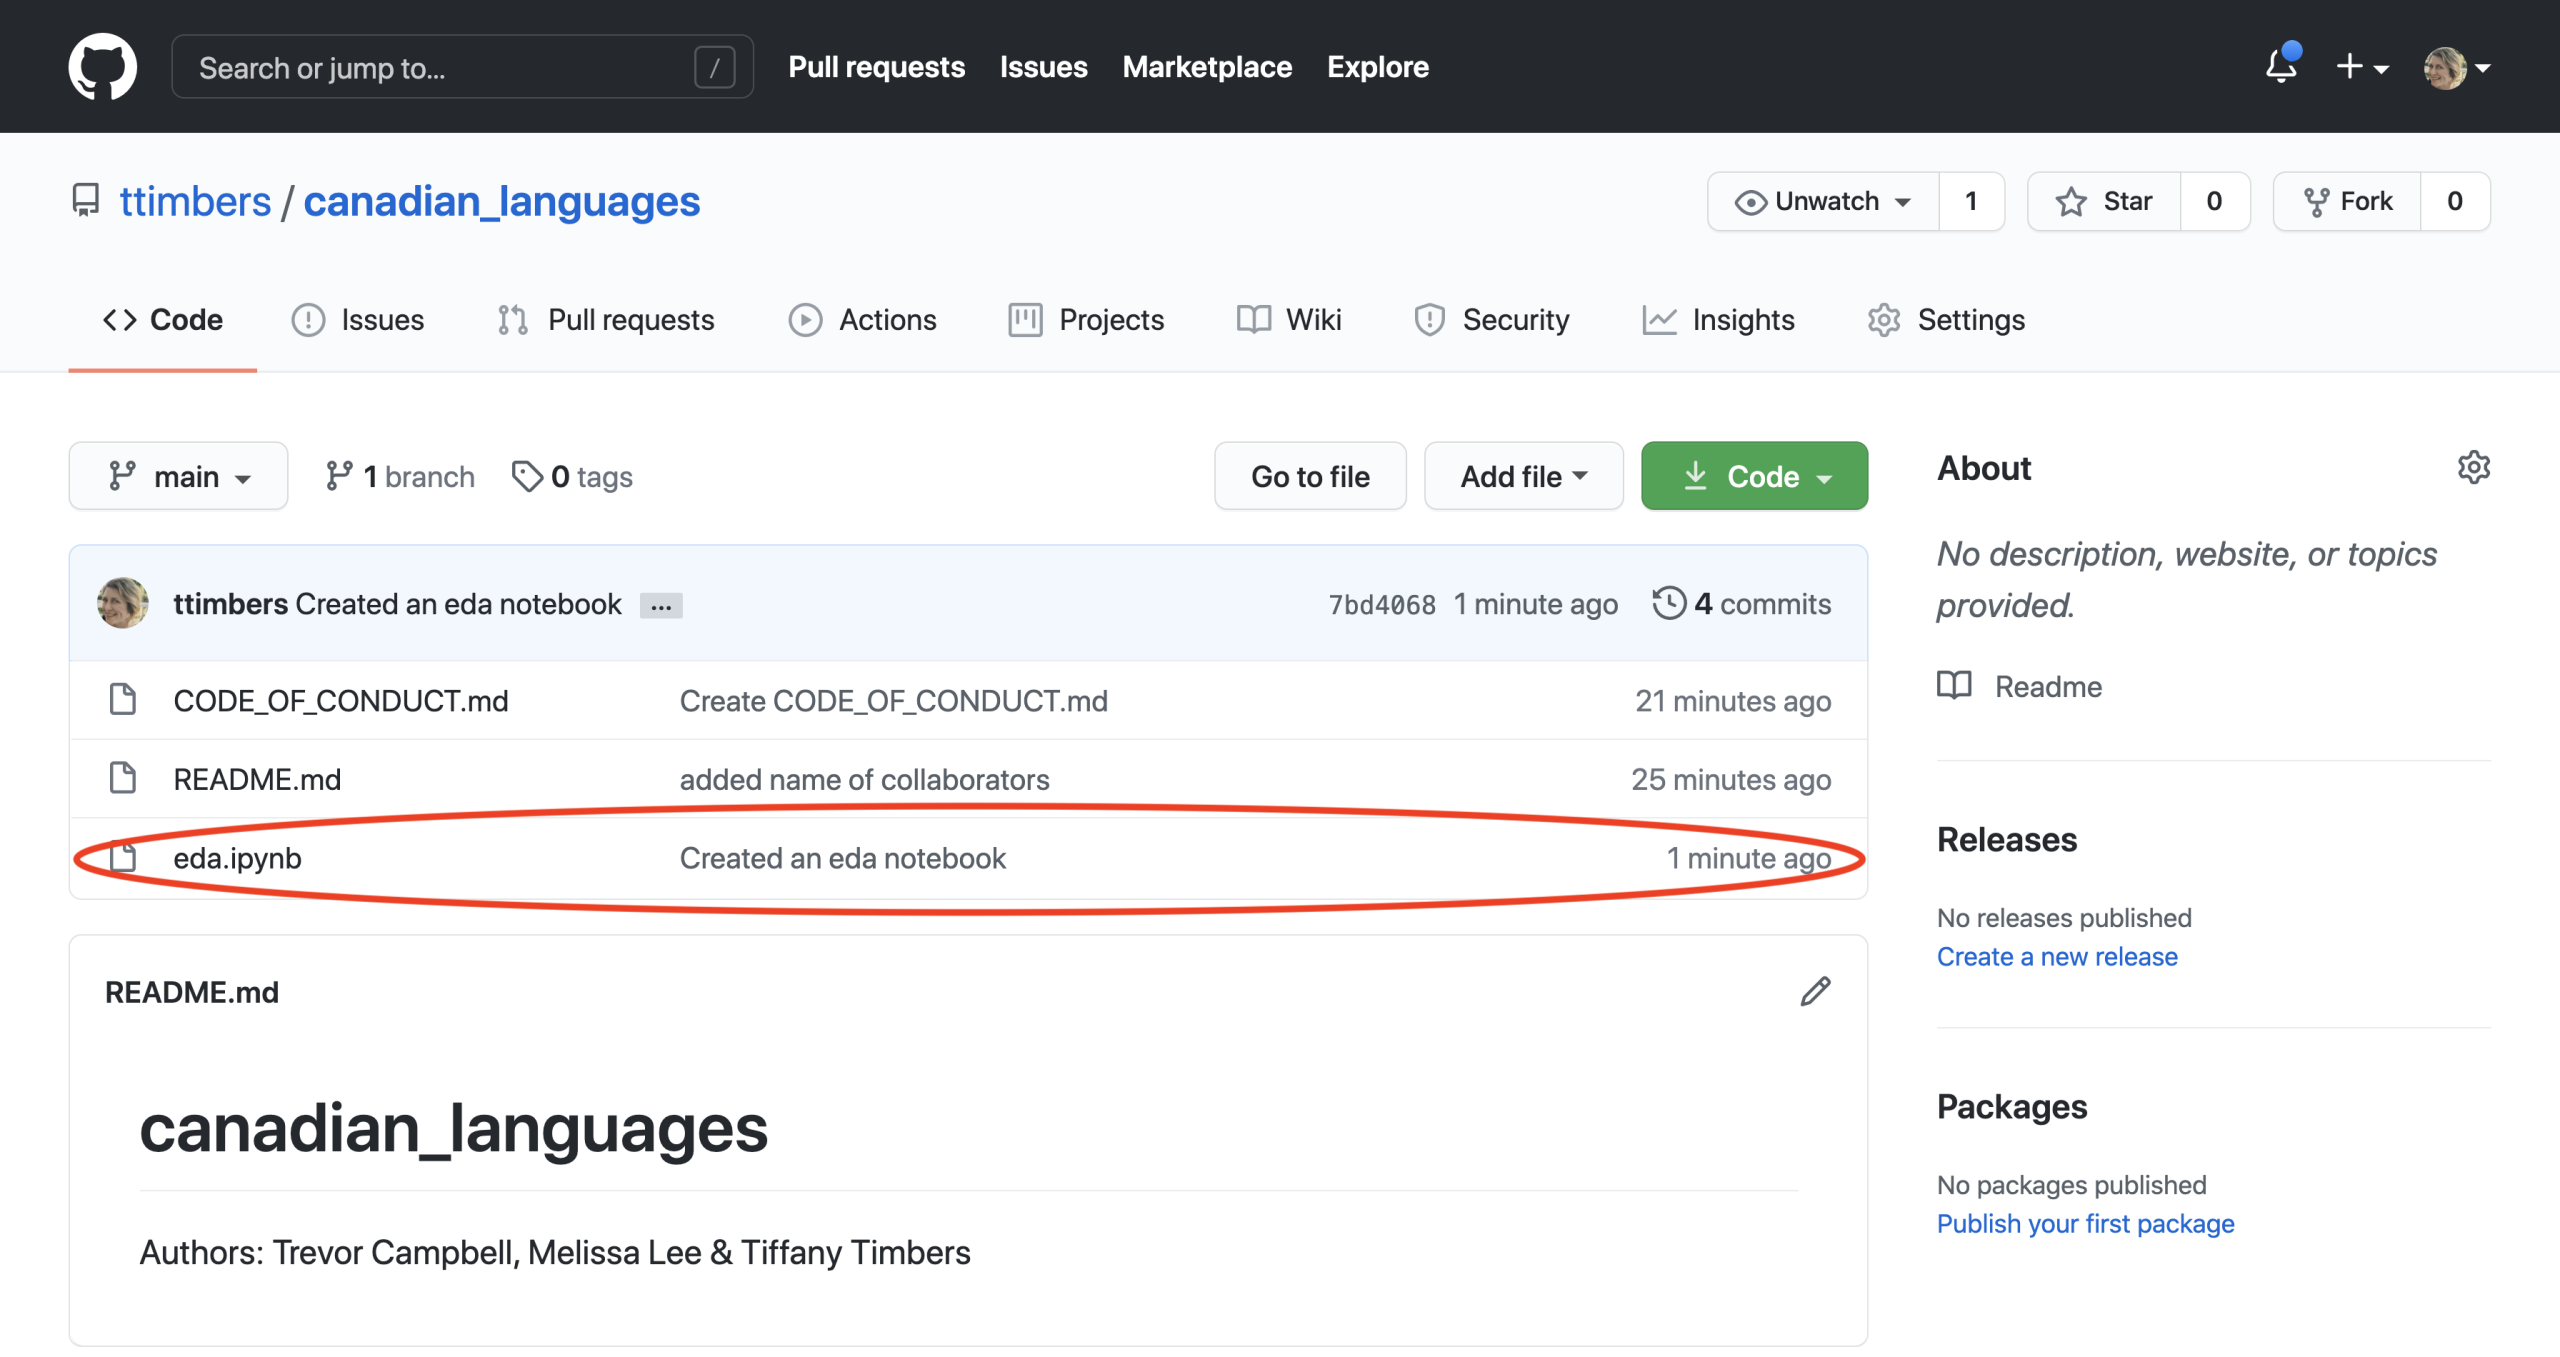
Task: Focus the Search or jump to field
Action: (x=440, y=67)
